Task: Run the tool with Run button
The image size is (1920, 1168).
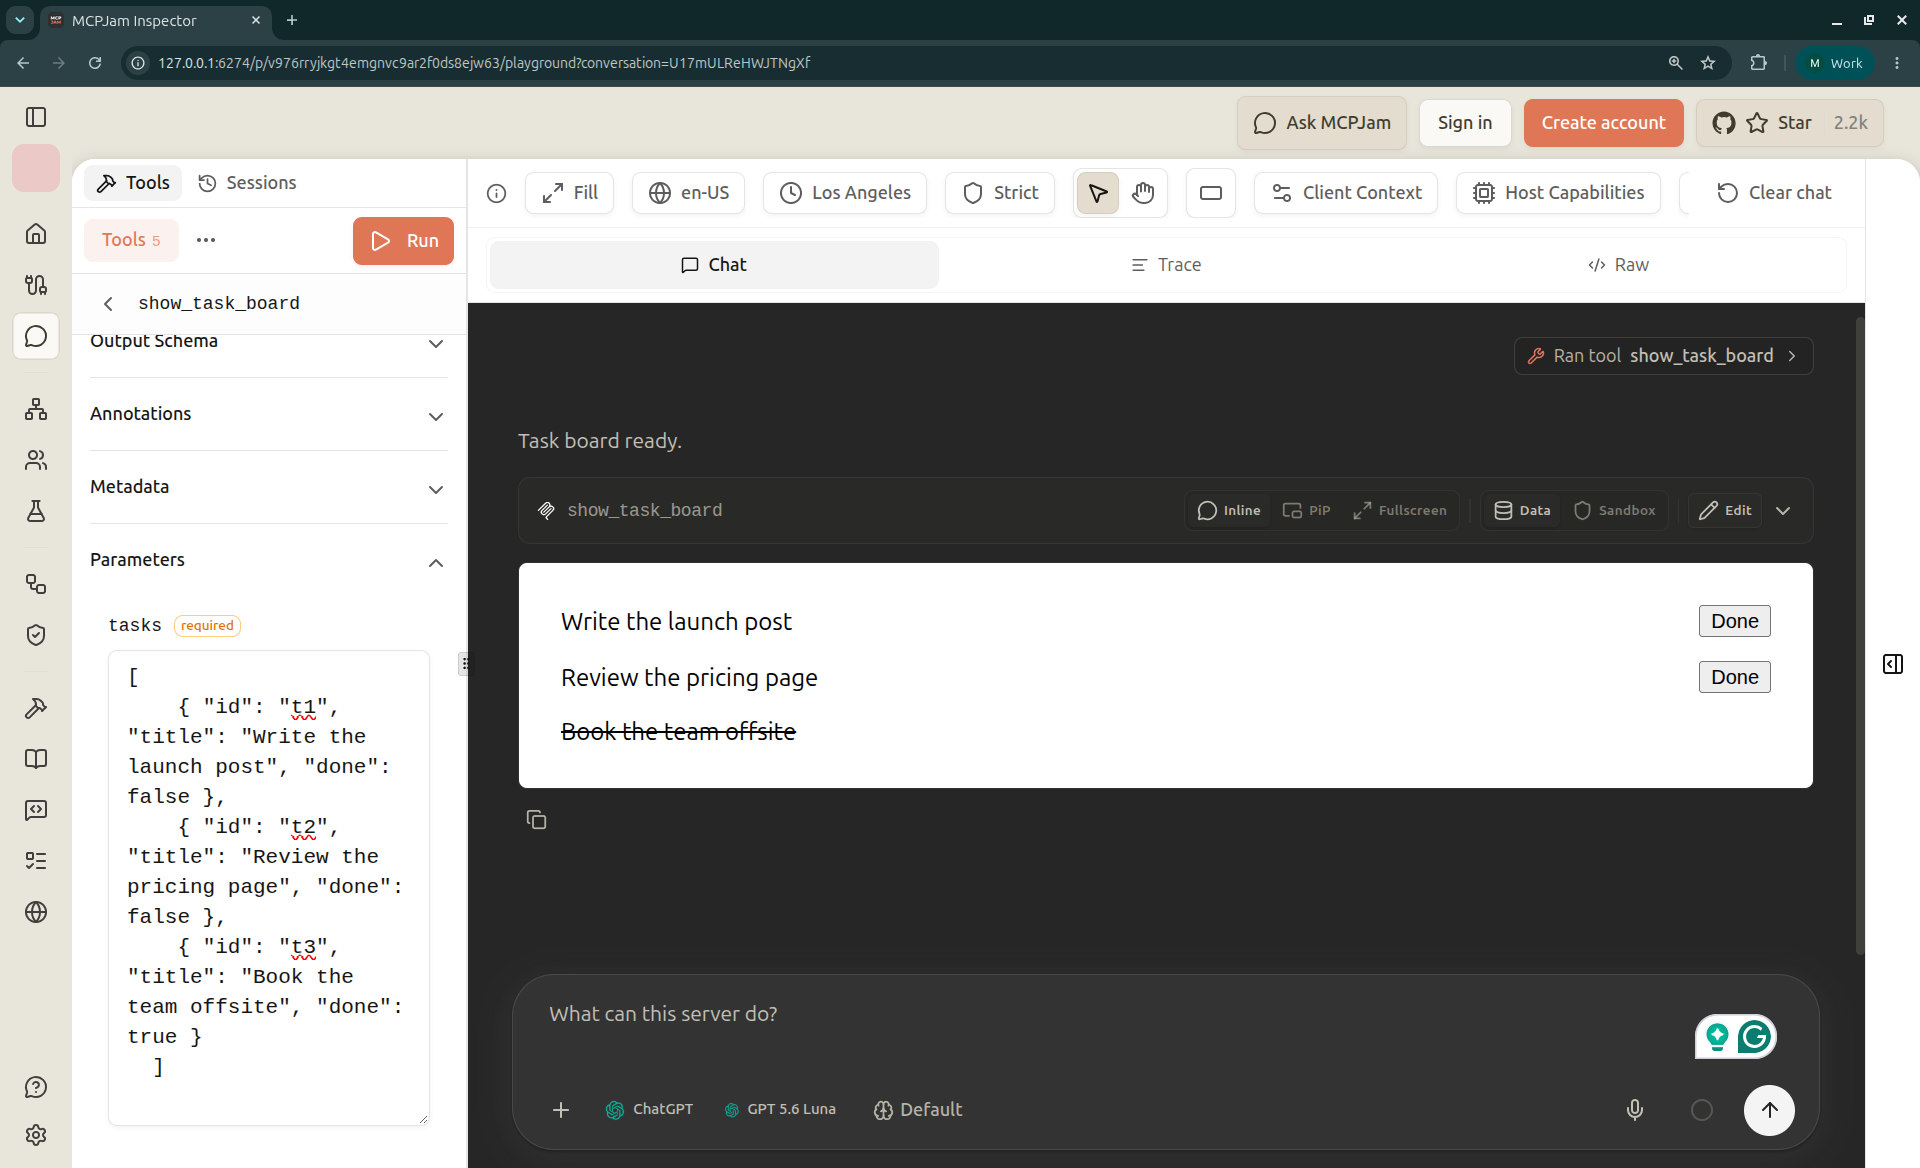Action: click(403, 241)
